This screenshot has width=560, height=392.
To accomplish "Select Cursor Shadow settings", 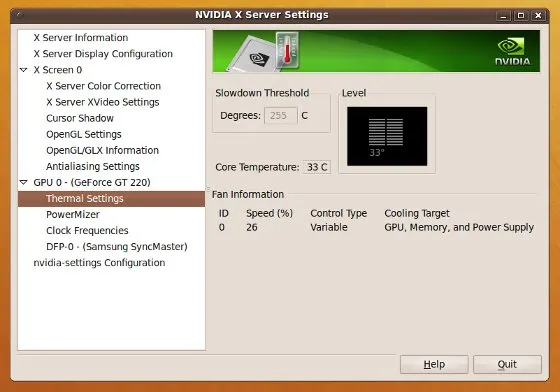I will coord(80,118).
